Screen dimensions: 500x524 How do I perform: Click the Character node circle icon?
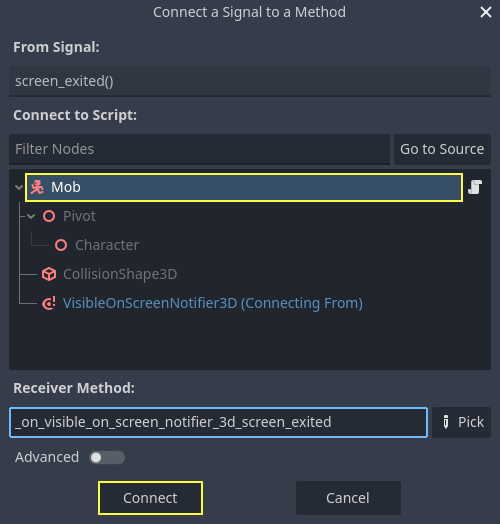[x=61, y=245]
